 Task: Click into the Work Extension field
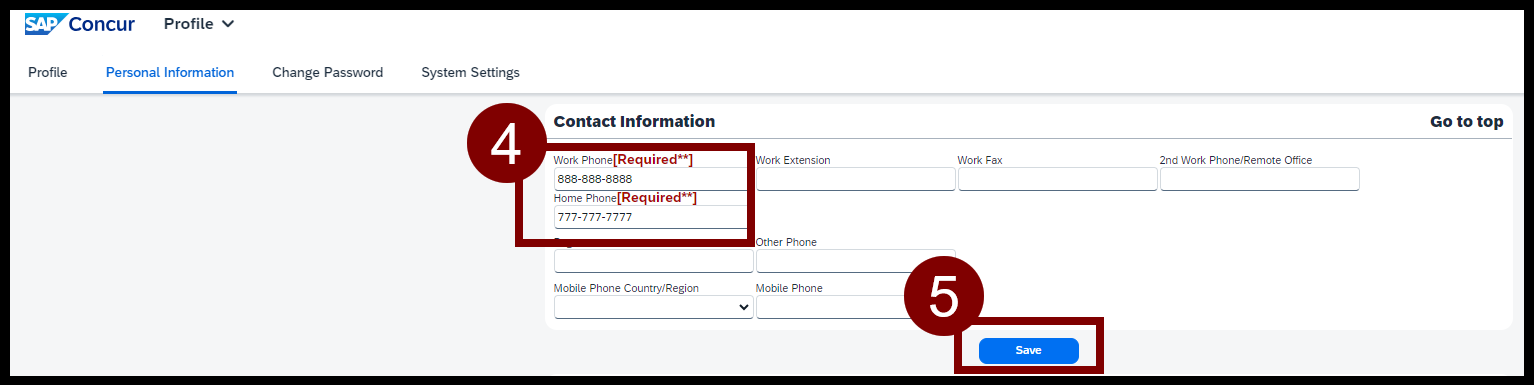click(856, 179)
